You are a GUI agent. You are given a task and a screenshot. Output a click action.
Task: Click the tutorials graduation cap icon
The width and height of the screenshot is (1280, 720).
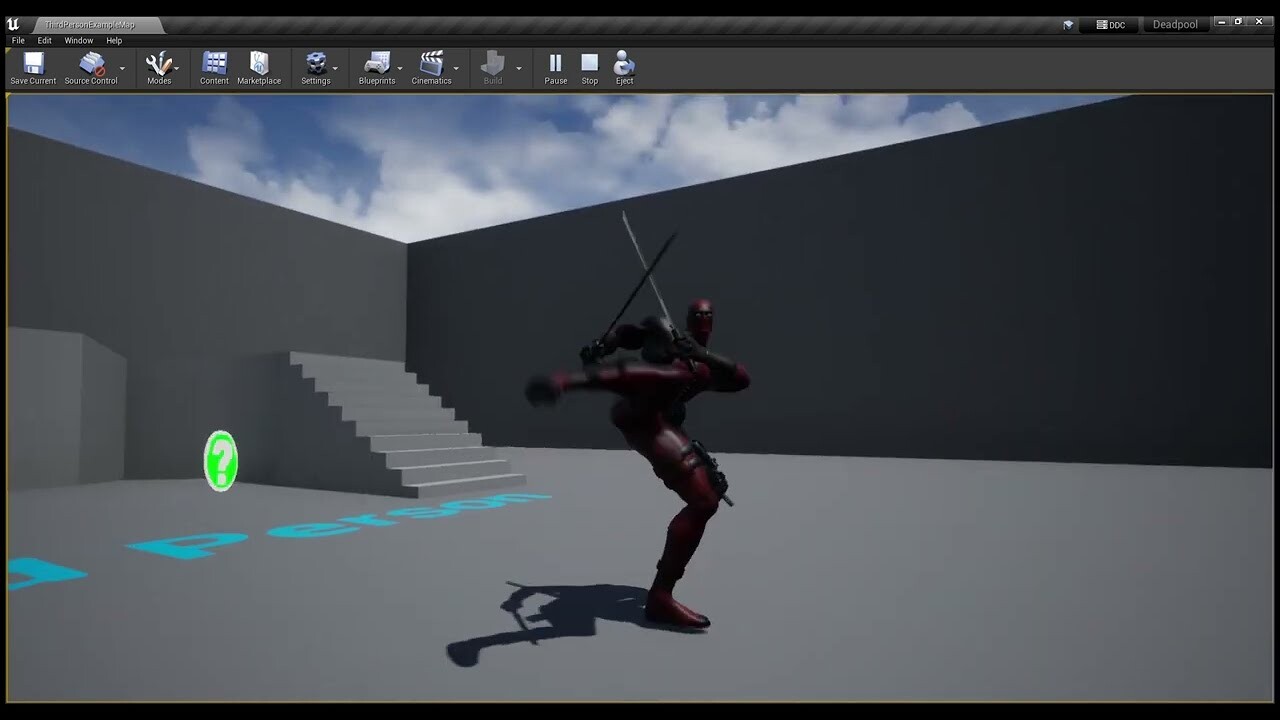[1067, 24]
